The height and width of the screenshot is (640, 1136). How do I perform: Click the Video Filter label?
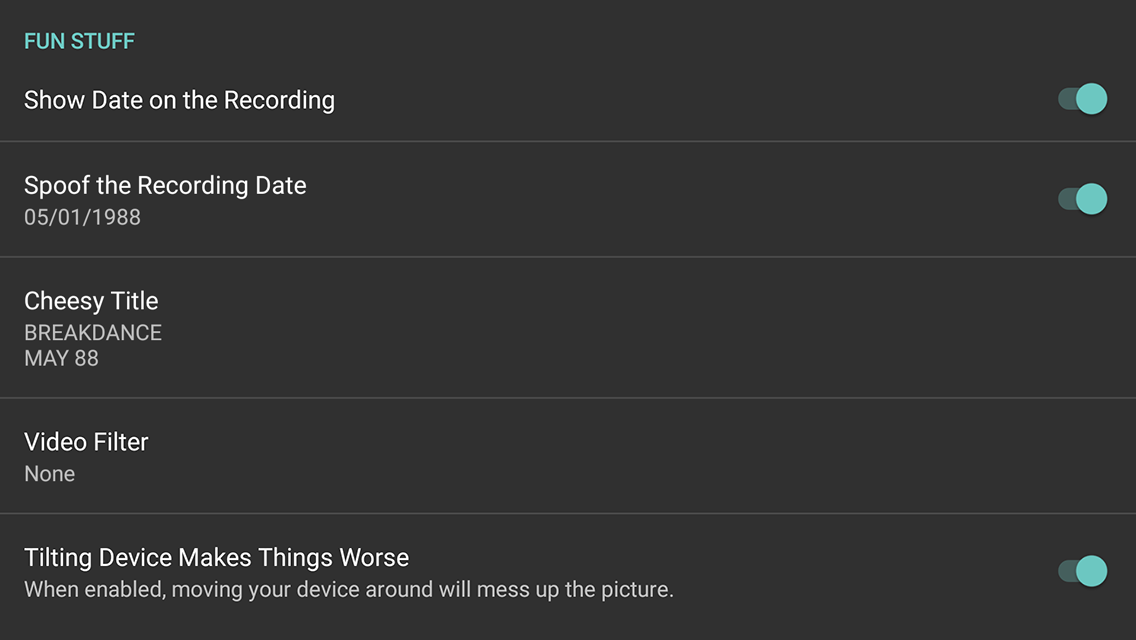[86, 441]
